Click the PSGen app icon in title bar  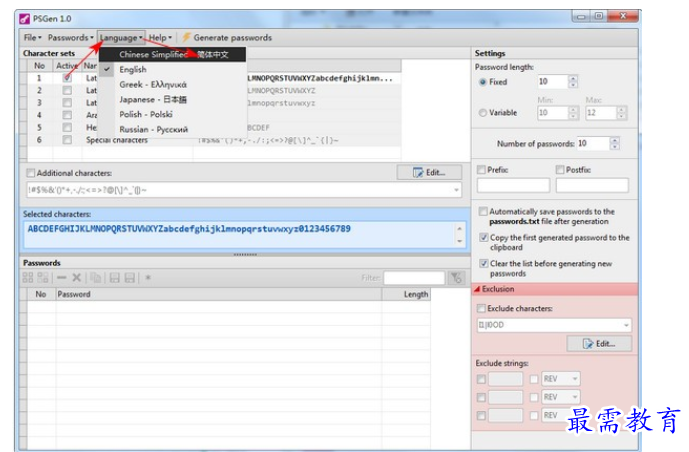(25, 19)
